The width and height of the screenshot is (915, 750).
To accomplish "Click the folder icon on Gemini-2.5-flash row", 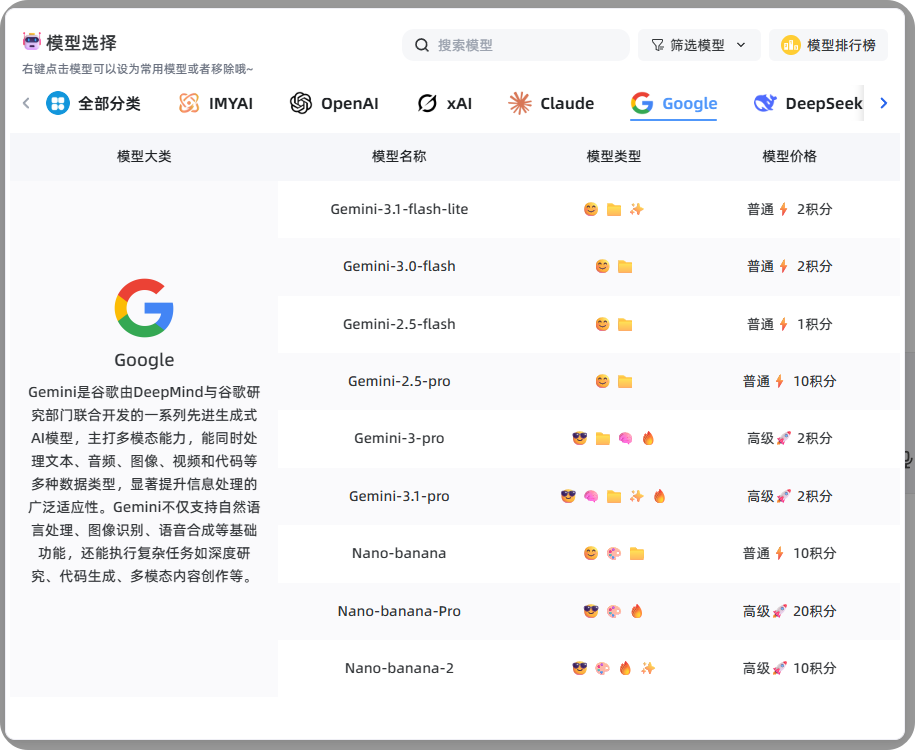I will (625, 324).
